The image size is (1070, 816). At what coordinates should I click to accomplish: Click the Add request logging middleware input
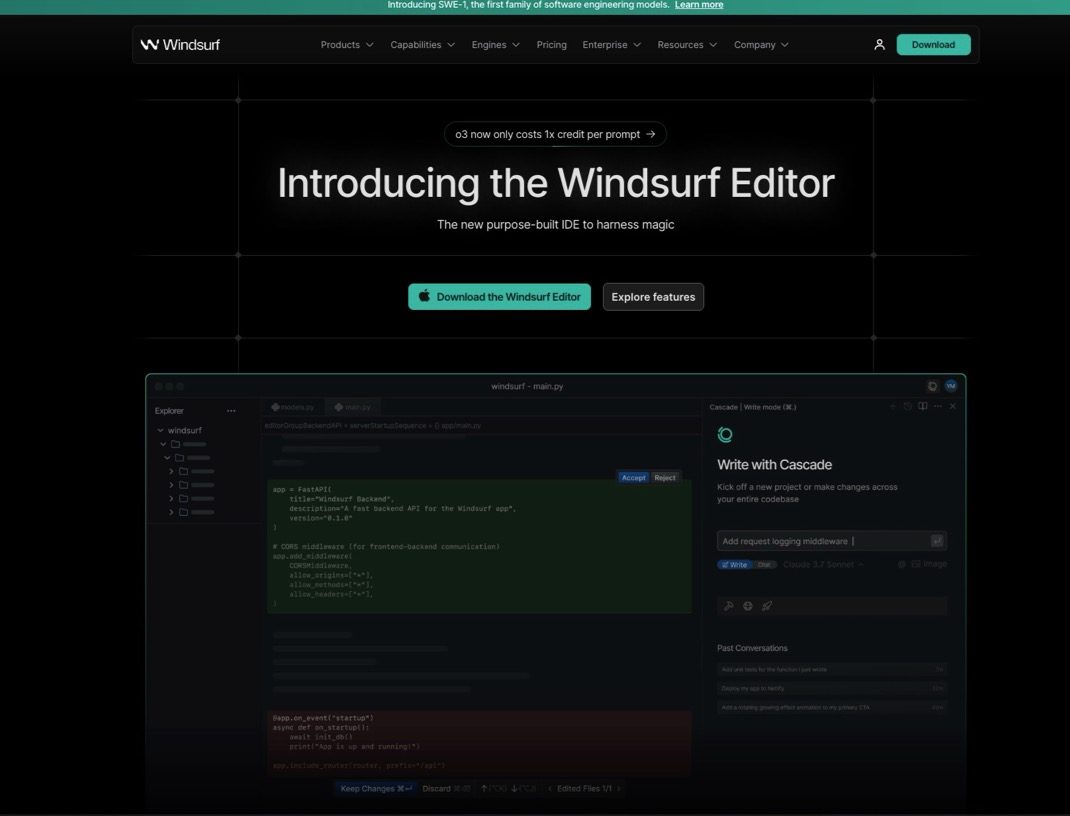click(x=822, y=541)
